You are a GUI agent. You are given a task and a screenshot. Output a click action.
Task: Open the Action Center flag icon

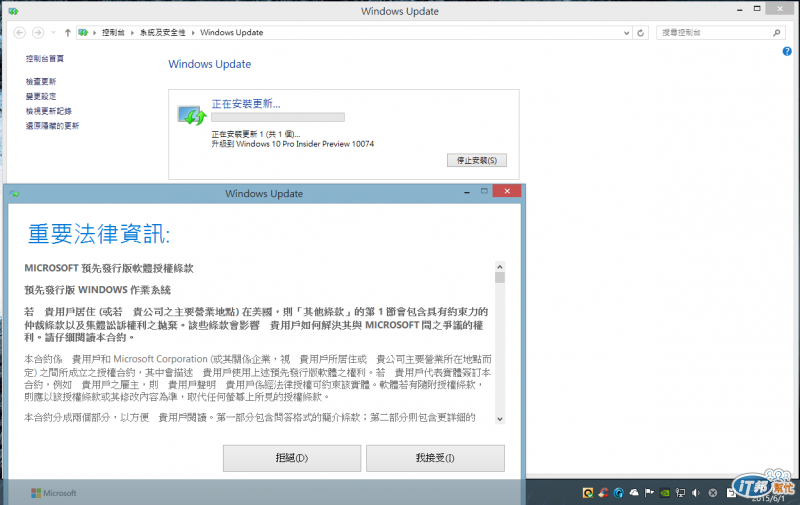point(649,493)
